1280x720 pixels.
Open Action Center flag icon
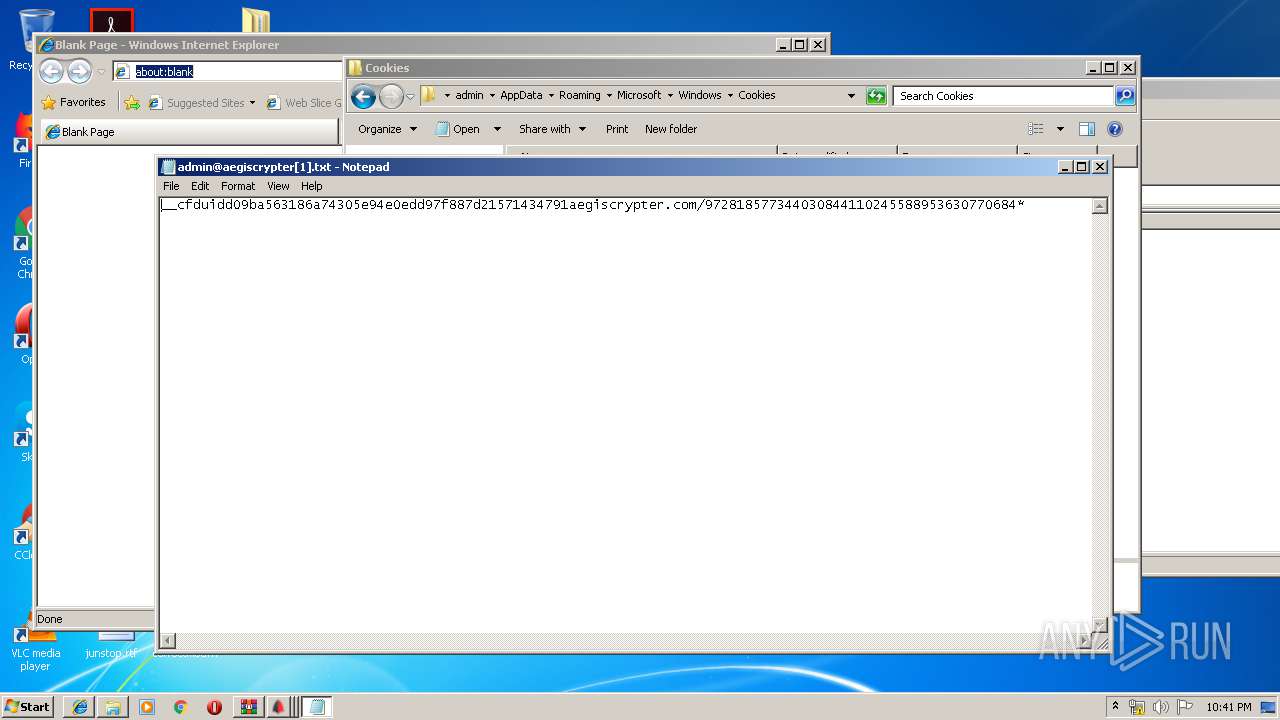pos(1185,707)
